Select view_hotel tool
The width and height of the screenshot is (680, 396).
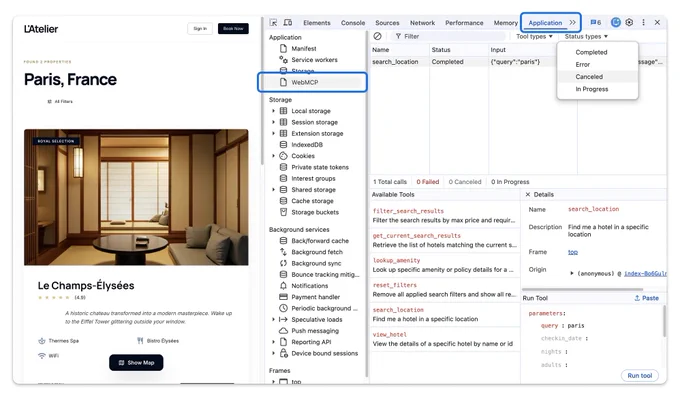[x=444, y=339]
